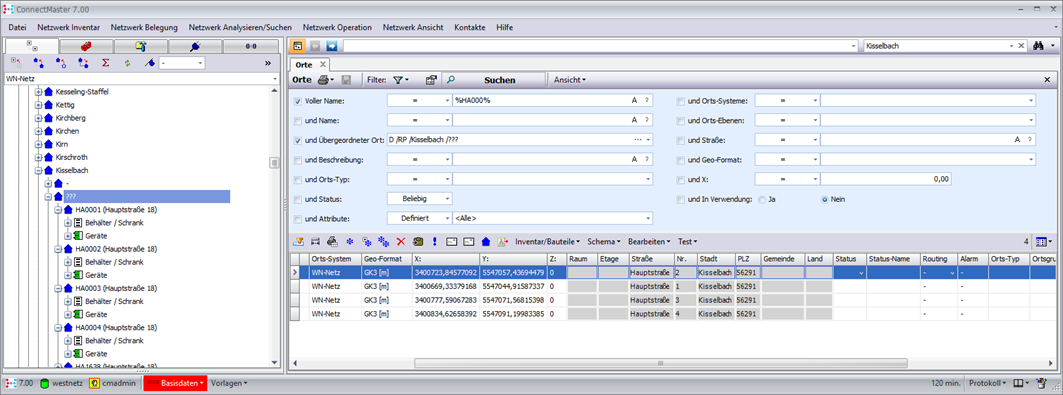Click the Suchen button
The height and width of the screenshot is (395, 1063).
494,80
